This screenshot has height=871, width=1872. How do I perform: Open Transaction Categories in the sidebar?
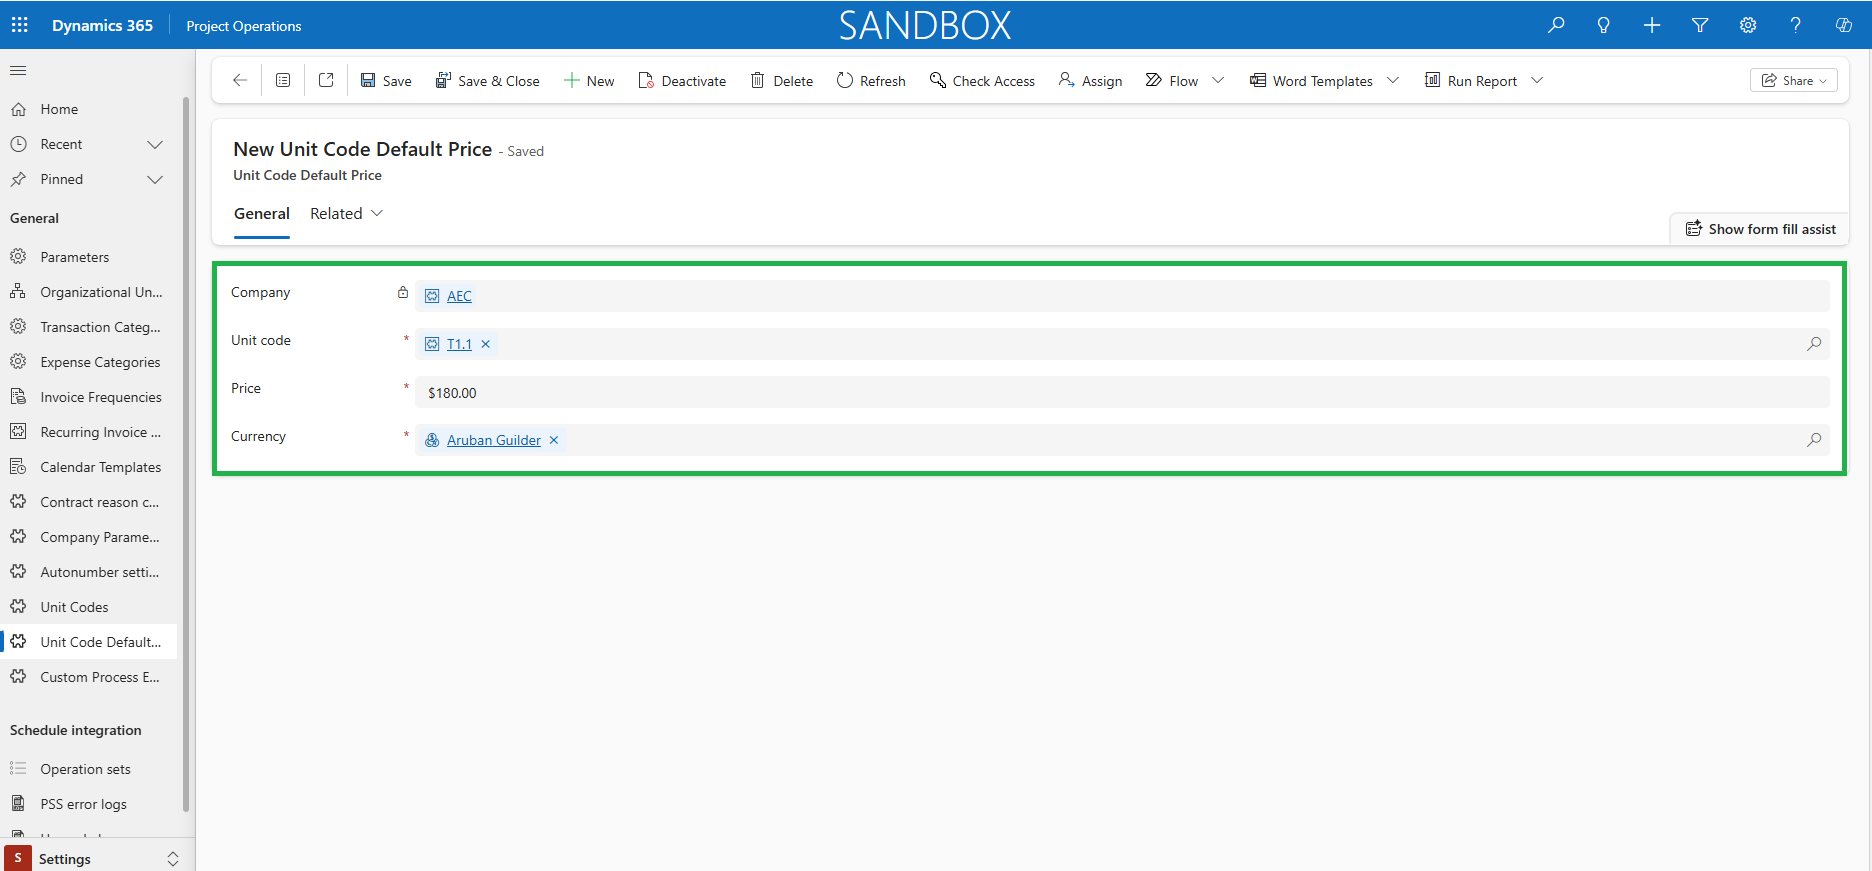coord(90,327)
